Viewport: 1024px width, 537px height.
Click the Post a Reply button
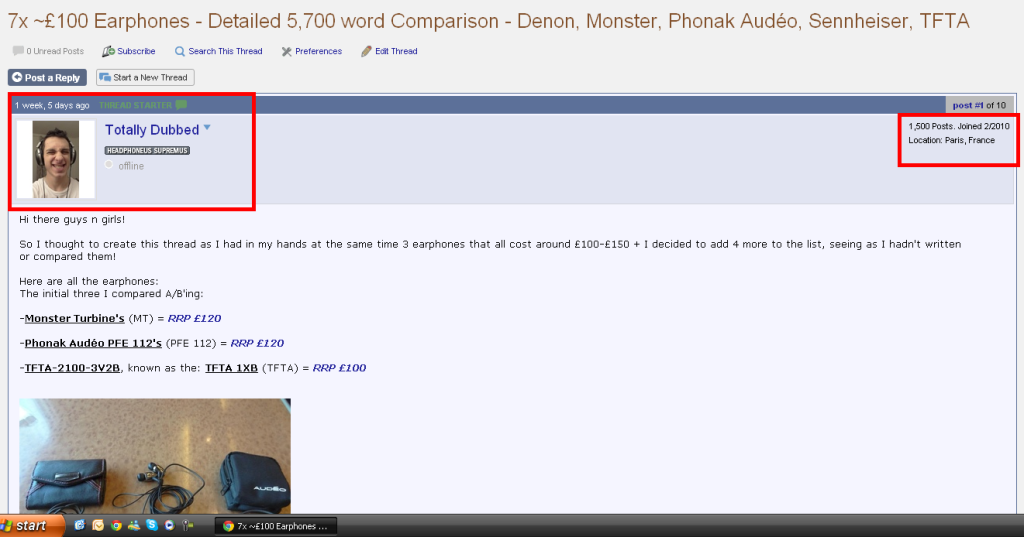[47, 77]
